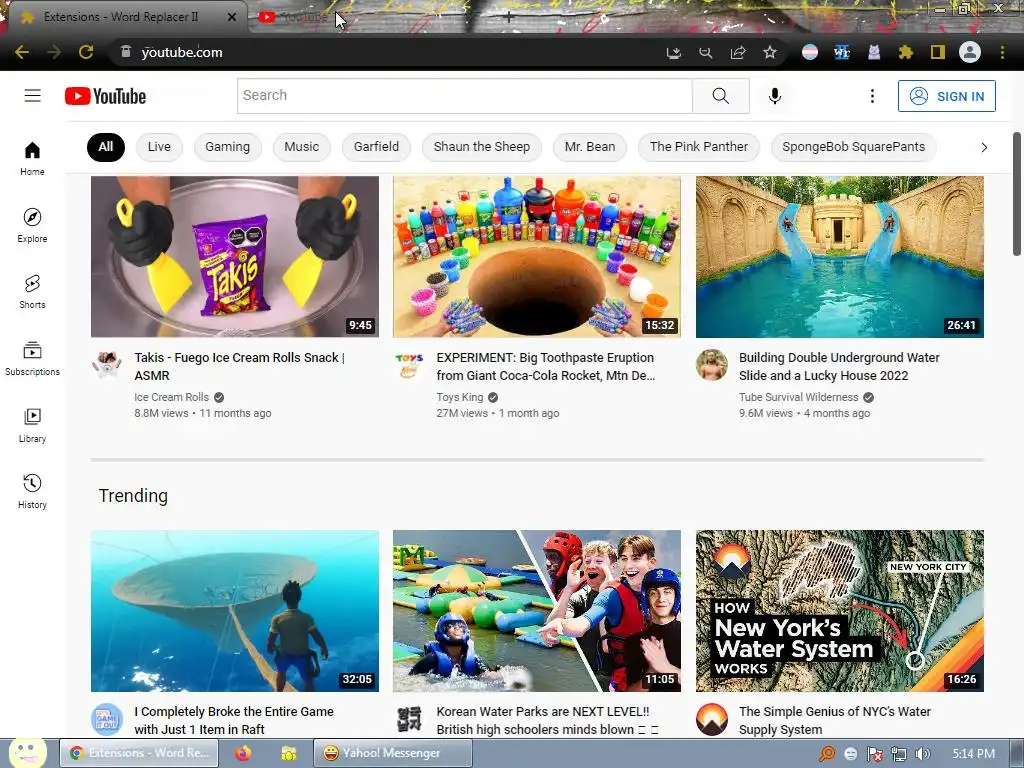Select the Shaun the Sheep filter chip

pyautogui.click(x=481, y=147)
